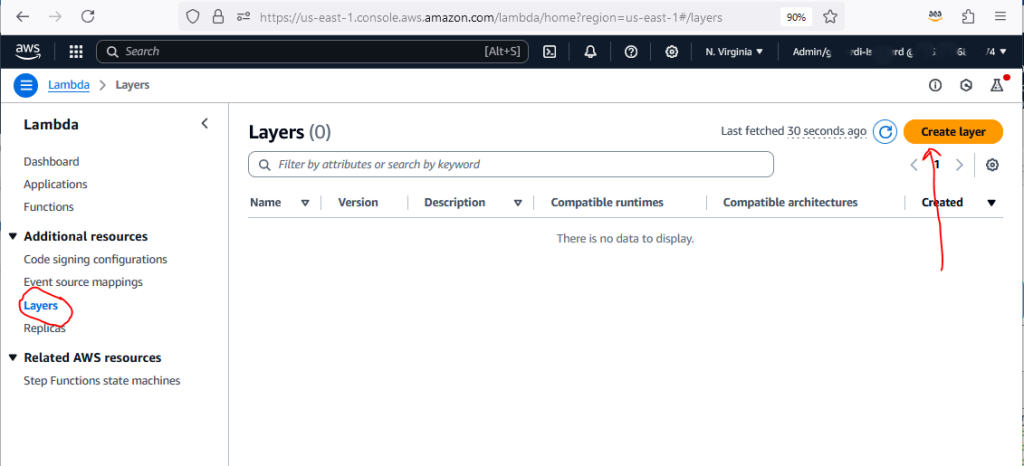
Task: Sort table by Description column arrow
Action: click(518, 203)
